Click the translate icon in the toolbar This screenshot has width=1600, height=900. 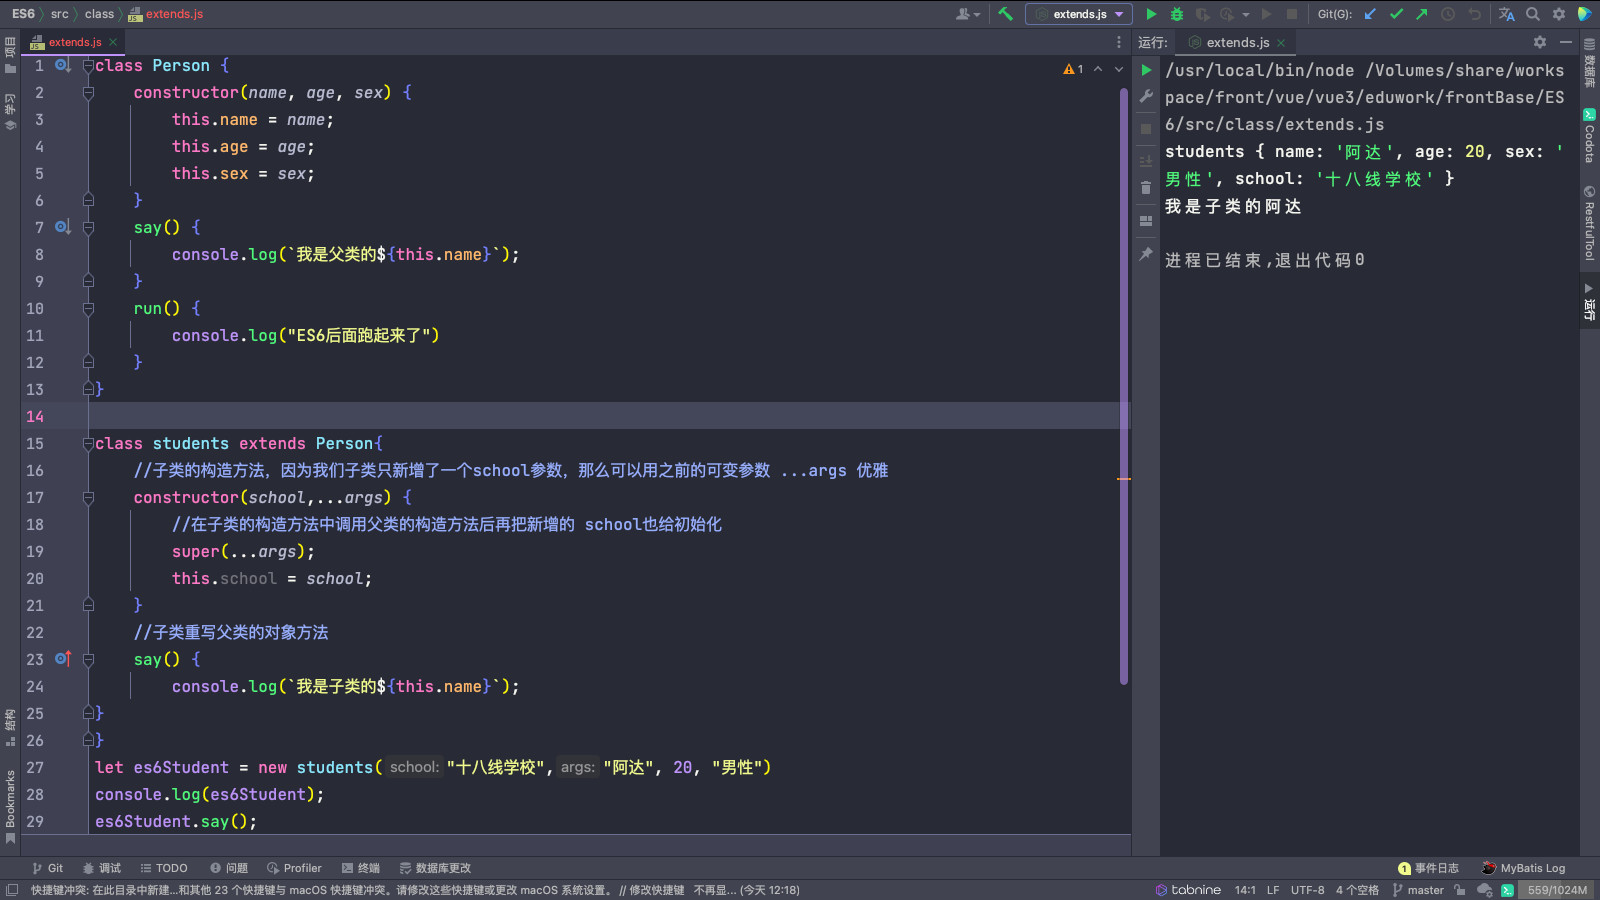(x=1506, y=14)
